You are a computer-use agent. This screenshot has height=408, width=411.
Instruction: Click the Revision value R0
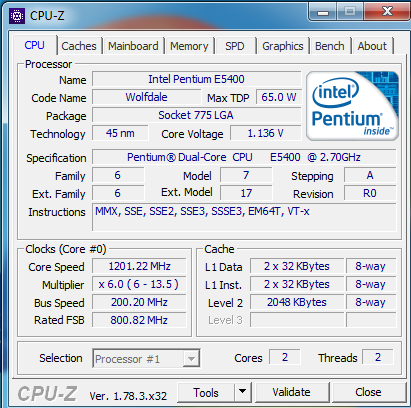tap(370, 193)
